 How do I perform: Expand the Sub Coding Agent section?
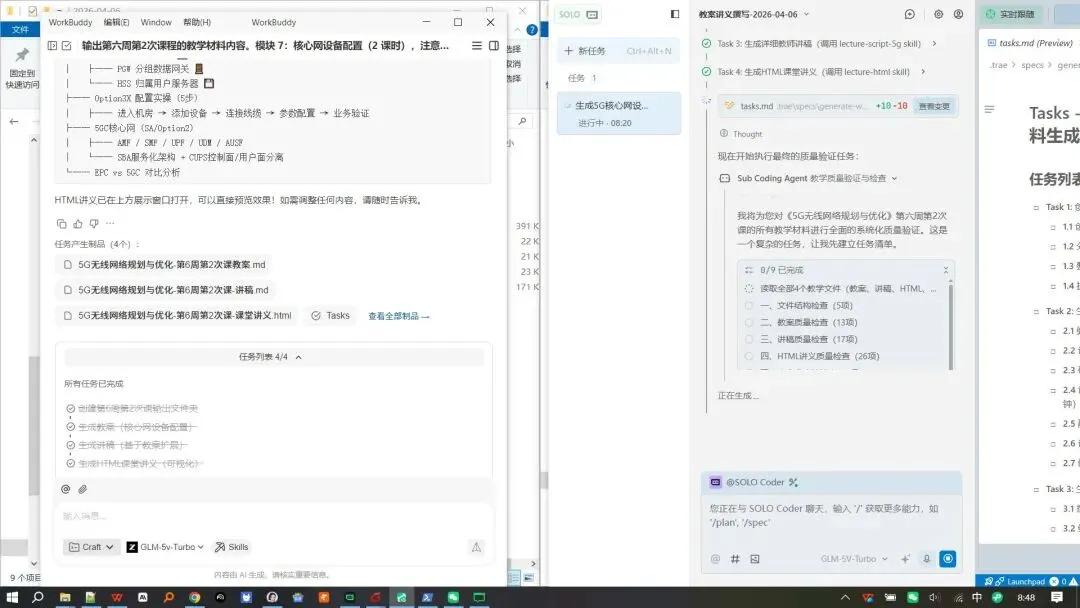(x=895, y=178)
